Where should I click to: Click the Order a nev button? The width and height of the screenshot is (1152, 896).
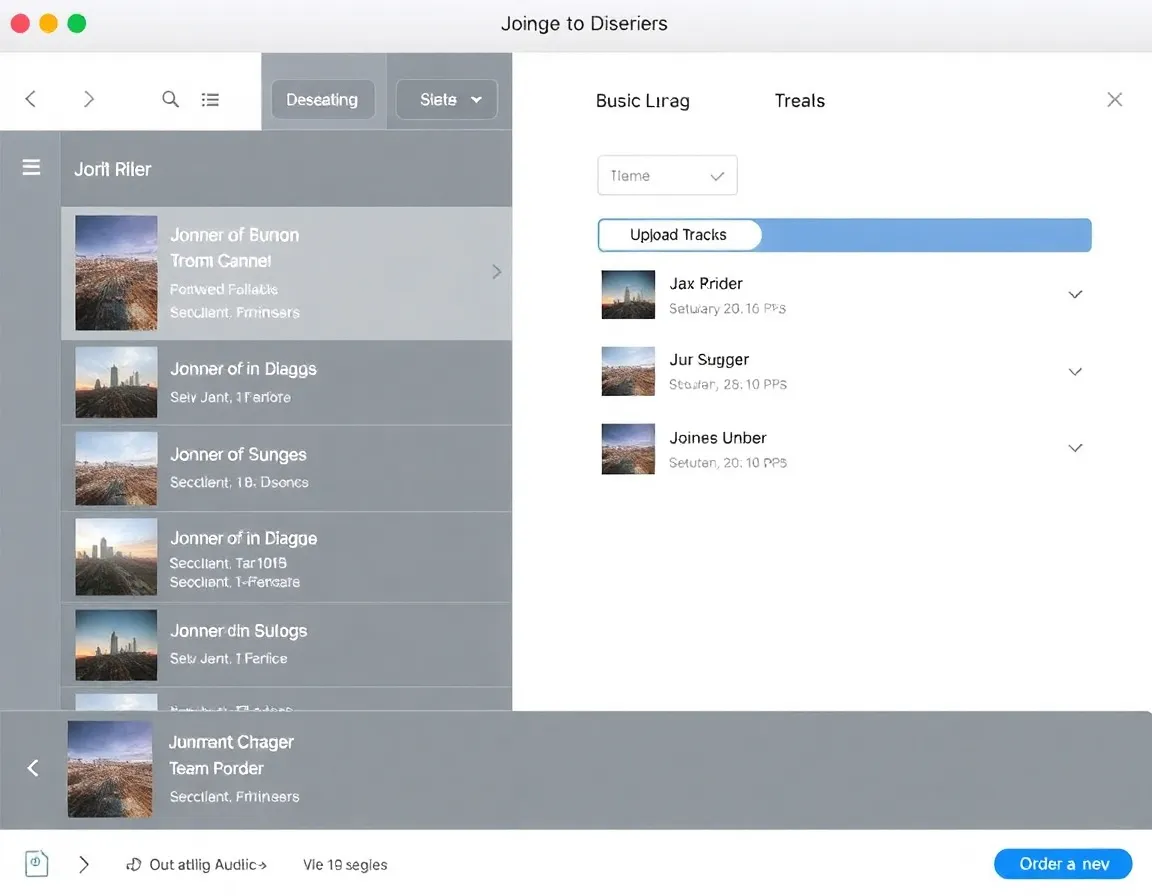[1062, 864]
